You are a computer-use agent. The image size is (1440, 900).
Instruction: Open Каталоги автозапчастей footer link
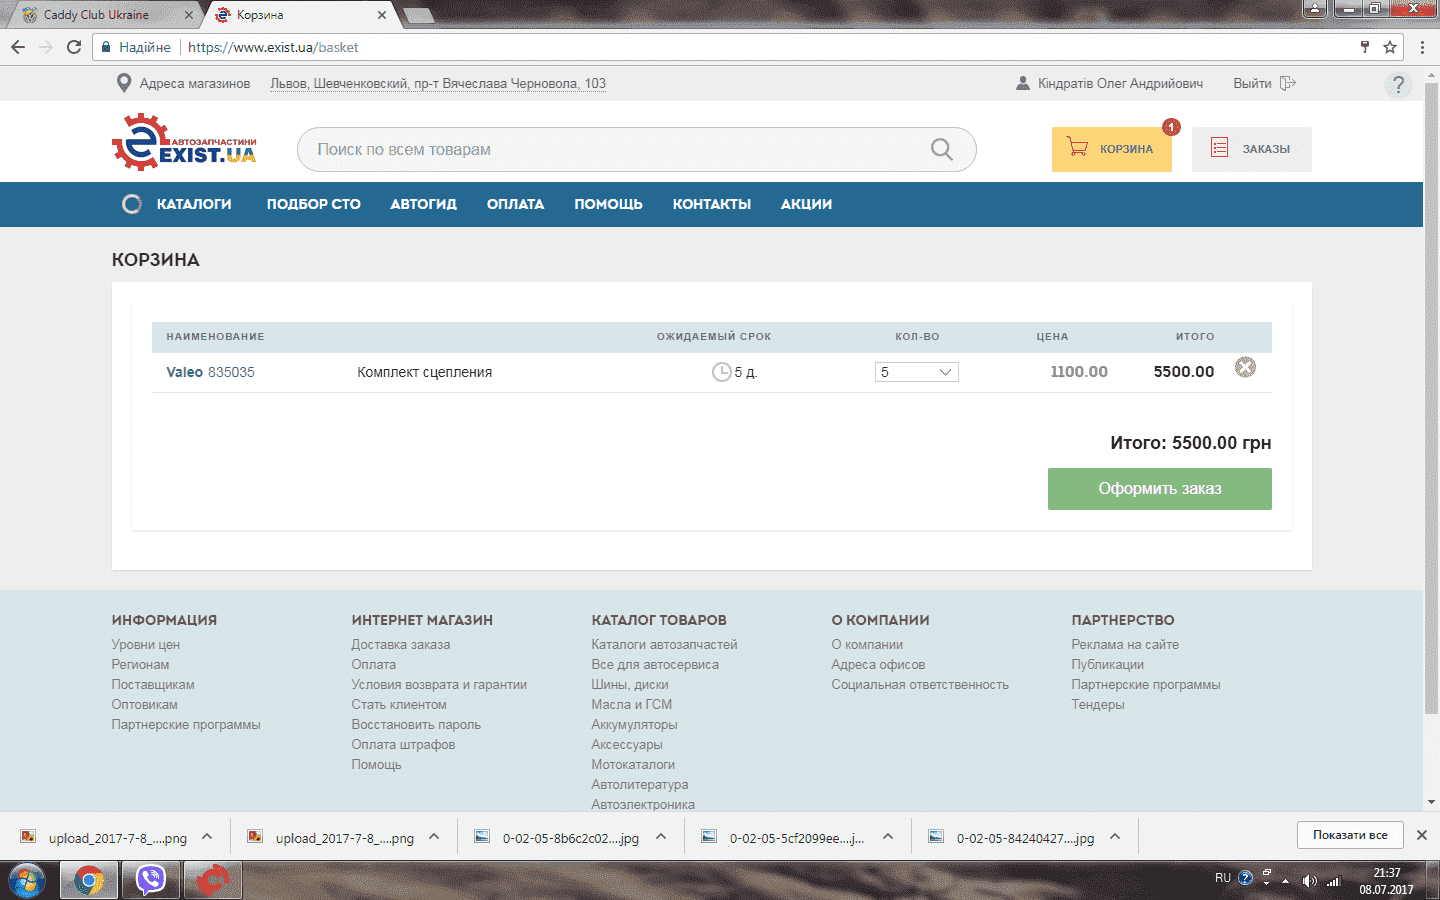tap(664, 645)
